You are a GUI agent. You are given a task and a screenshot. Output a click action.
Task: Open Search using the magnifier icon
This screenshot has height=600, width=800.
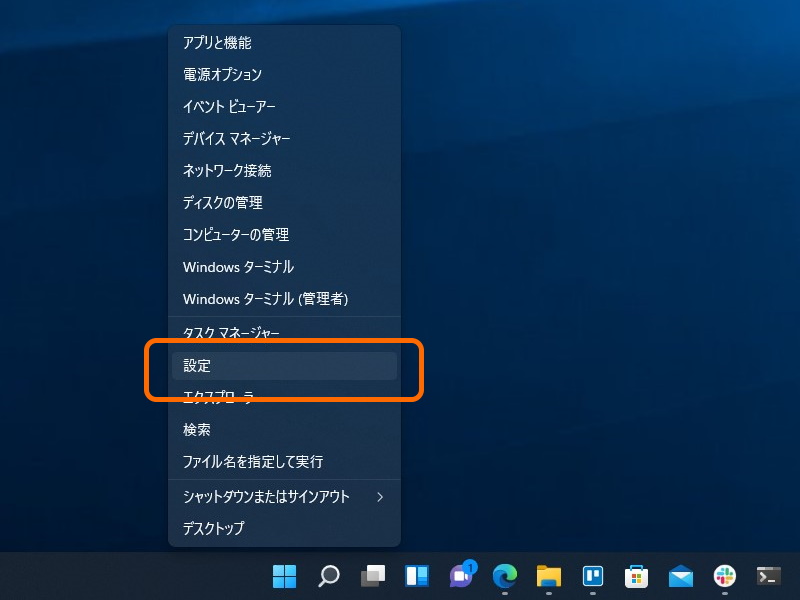(x=328, y=577)
